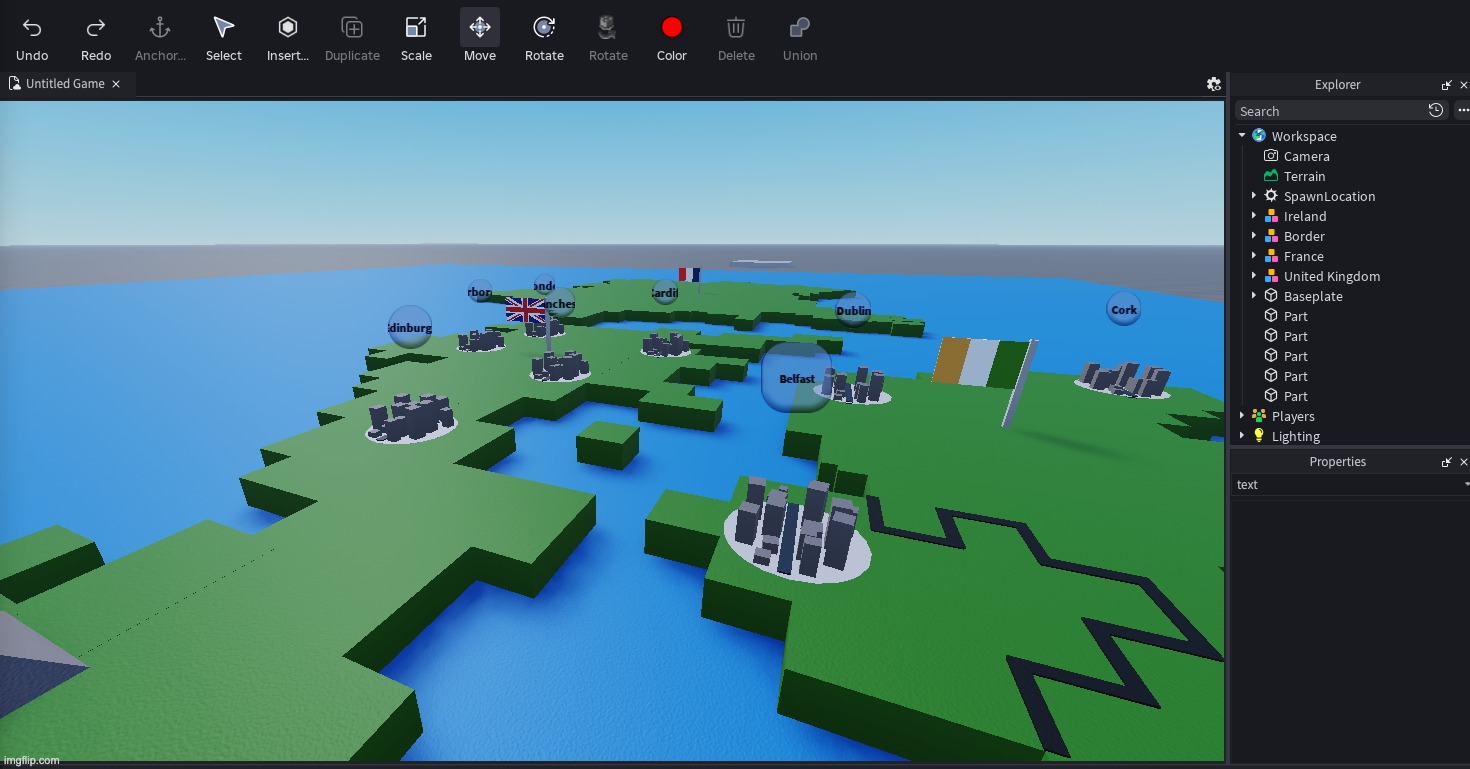Choose the Select cursor tool

point(224,28)
